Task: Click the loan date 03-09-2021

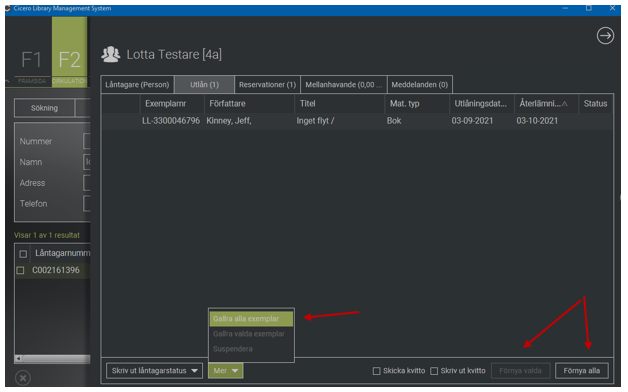Action: [472, 121]
